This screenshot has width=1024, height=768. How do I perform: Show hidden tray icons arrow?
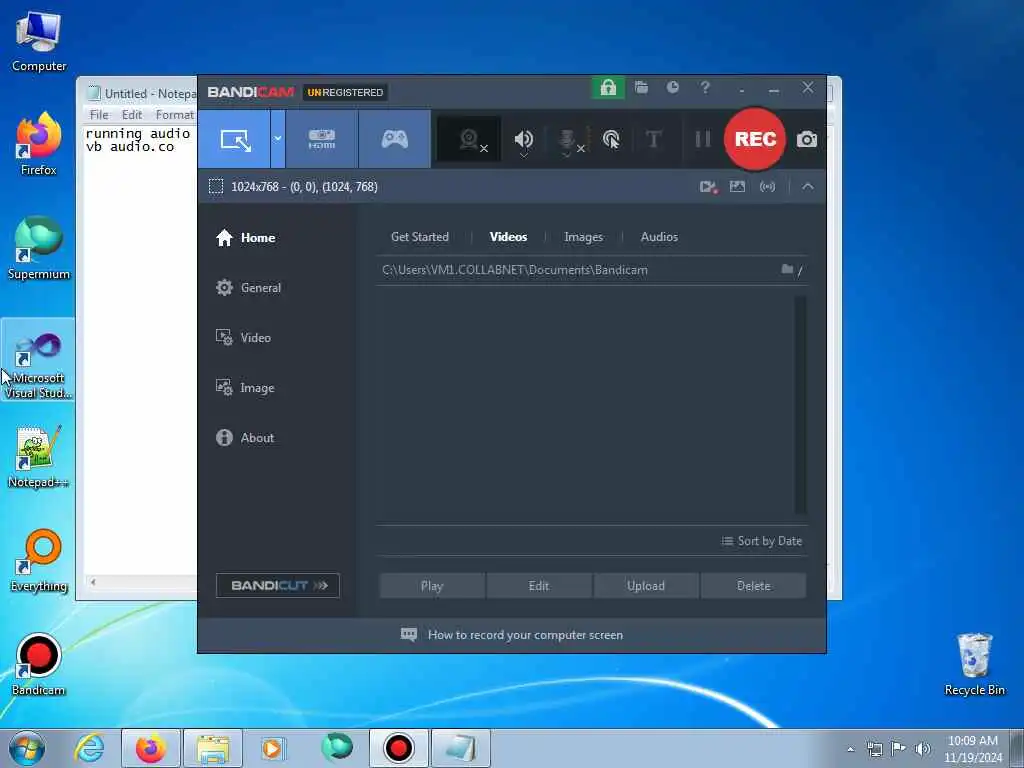click(850, 750)
